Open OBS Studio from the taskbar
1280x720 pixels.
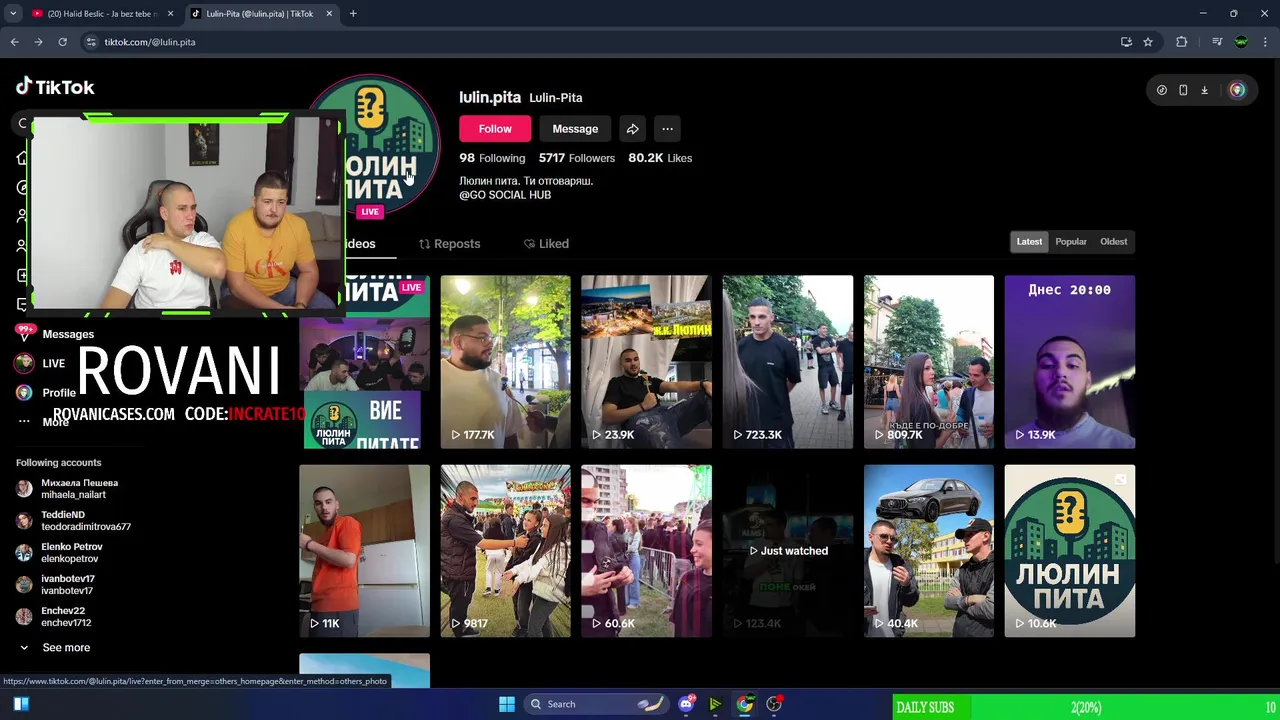[774, 704]
